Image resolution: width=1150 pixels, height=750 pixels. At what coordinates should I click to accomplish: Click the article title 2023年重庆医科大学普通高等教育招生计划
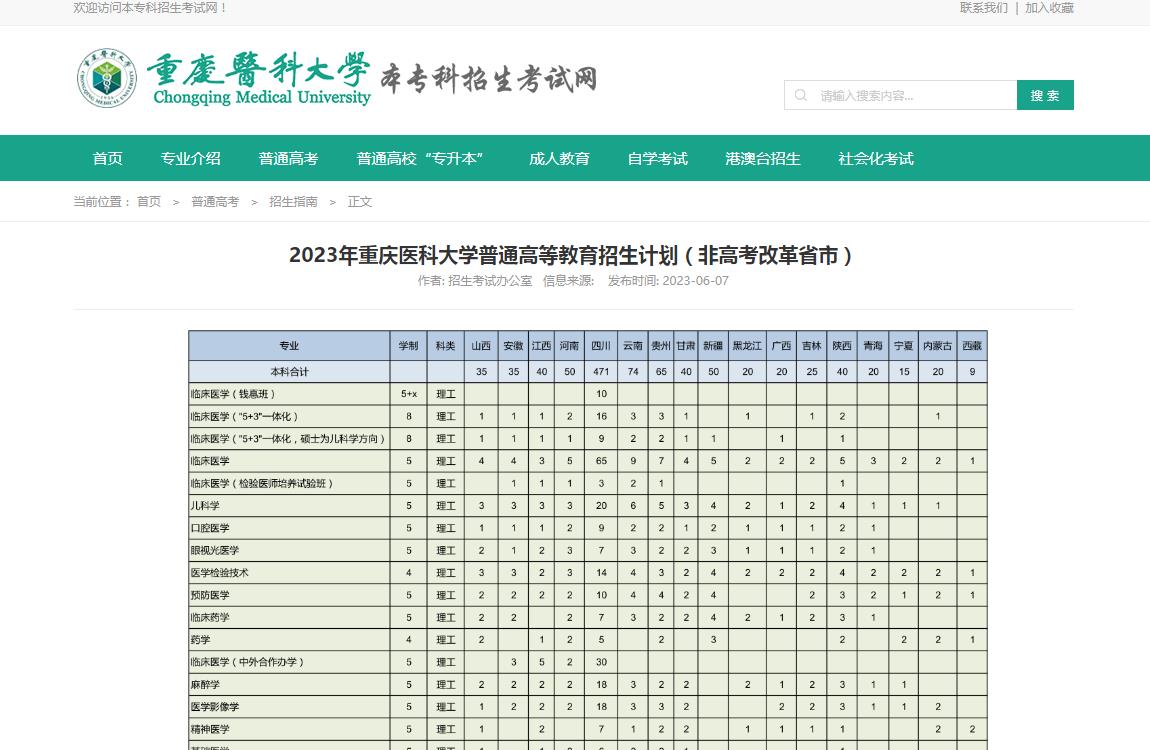(x=571, y=255)
